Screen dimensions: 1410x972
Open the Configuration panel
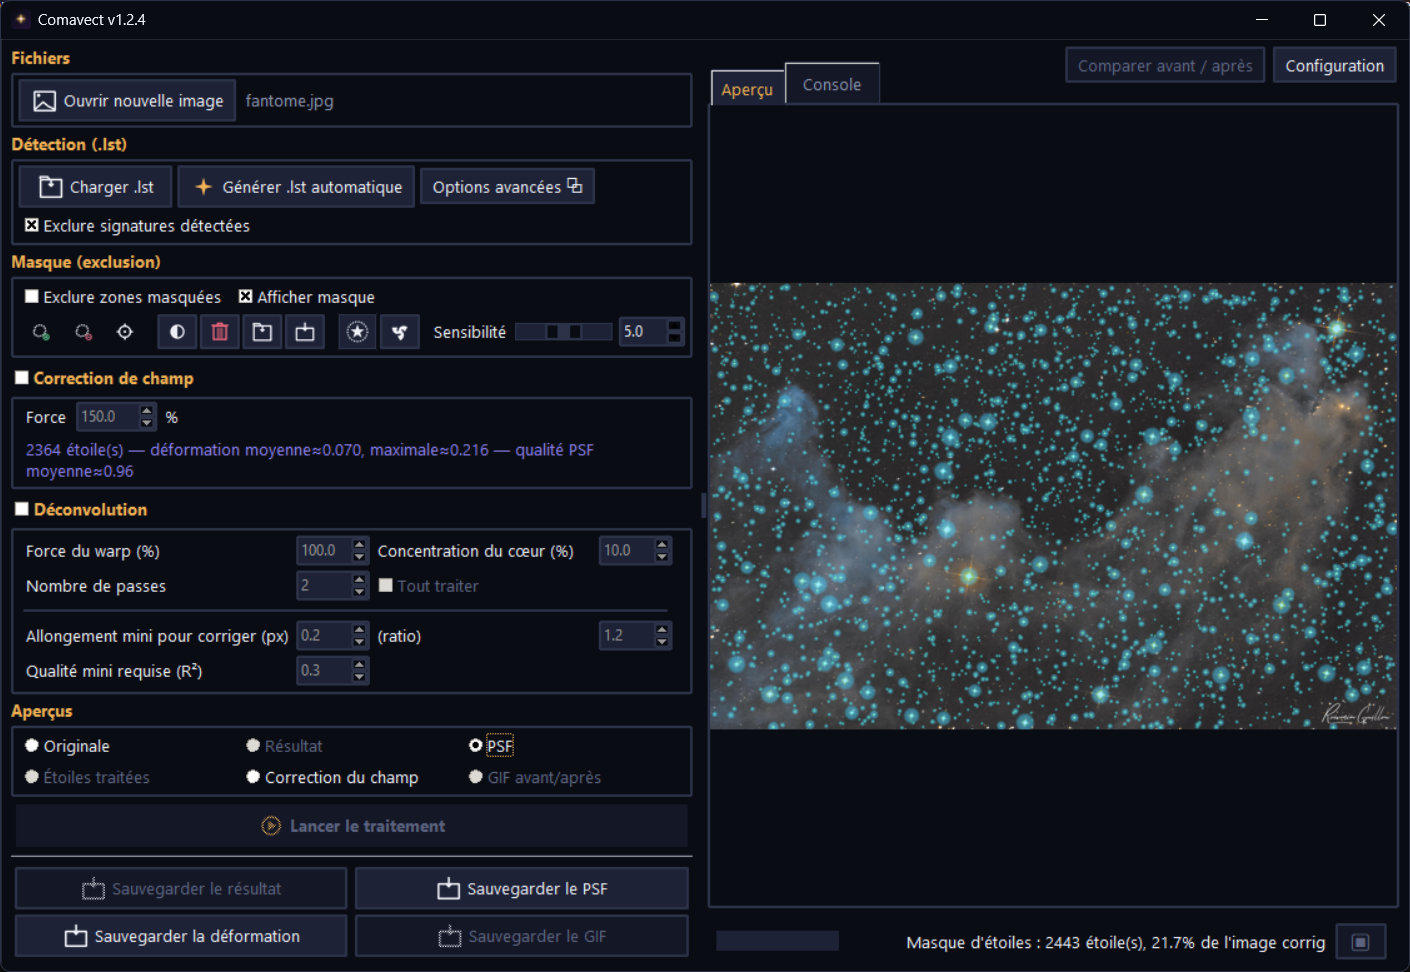[x=1334, y=66]
